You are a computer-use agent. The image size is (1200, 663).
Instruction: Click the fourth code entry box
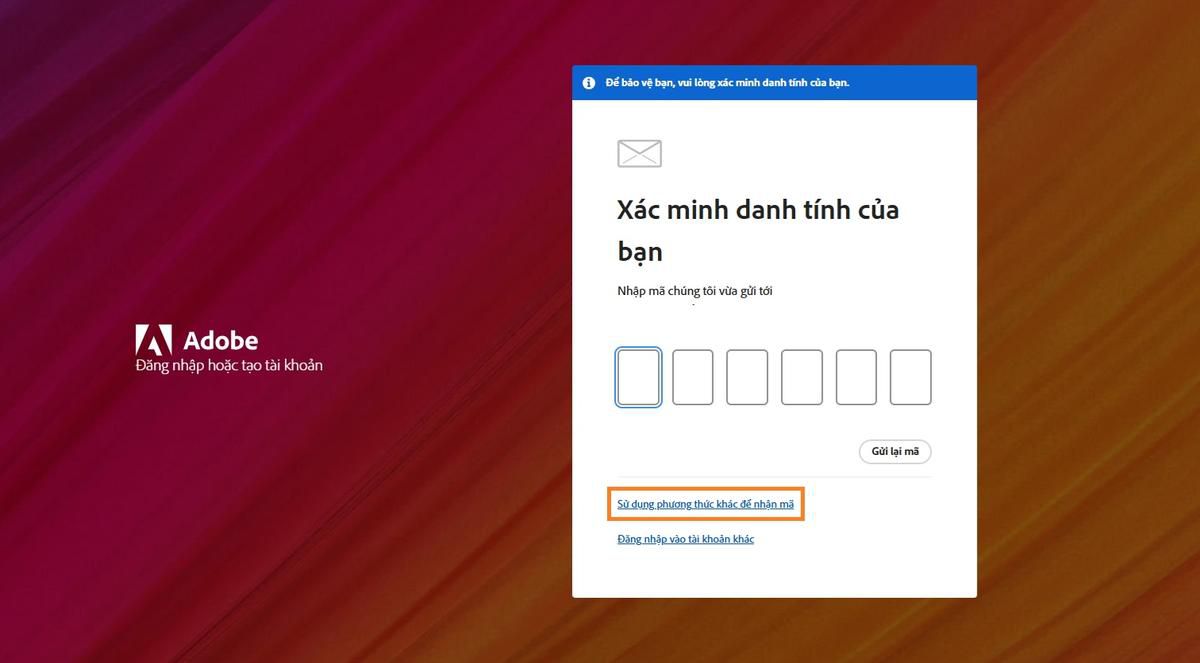tap(801, 377)
